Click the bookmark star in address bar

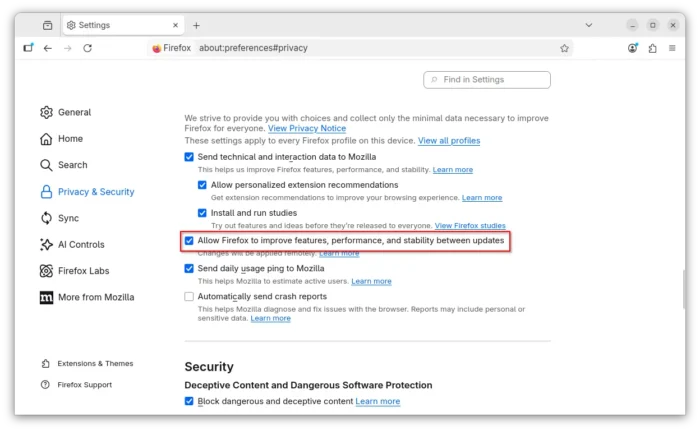564,48
